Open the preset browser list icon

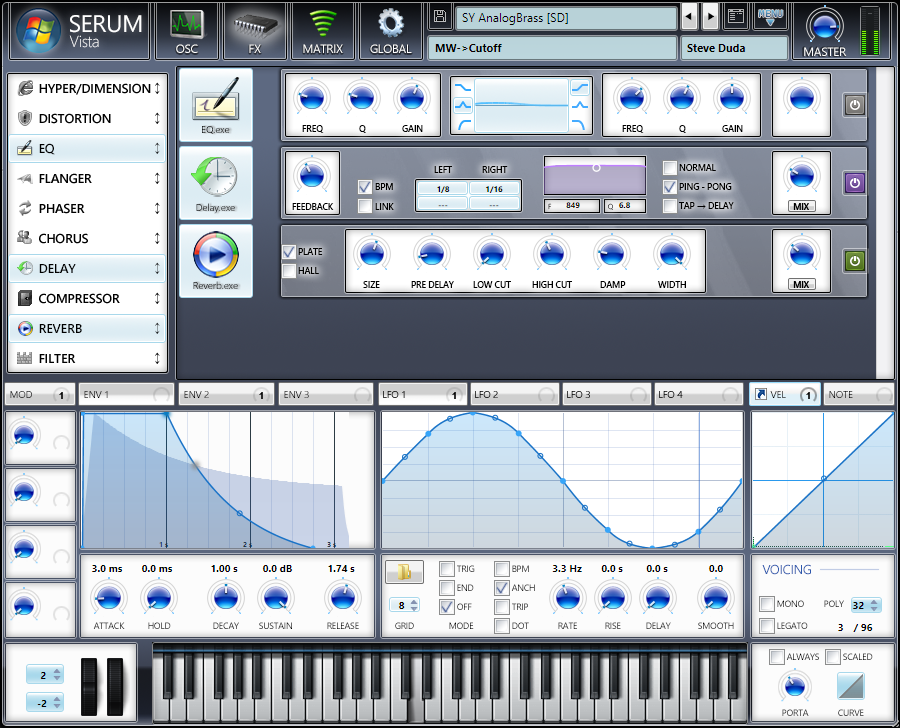736,17
